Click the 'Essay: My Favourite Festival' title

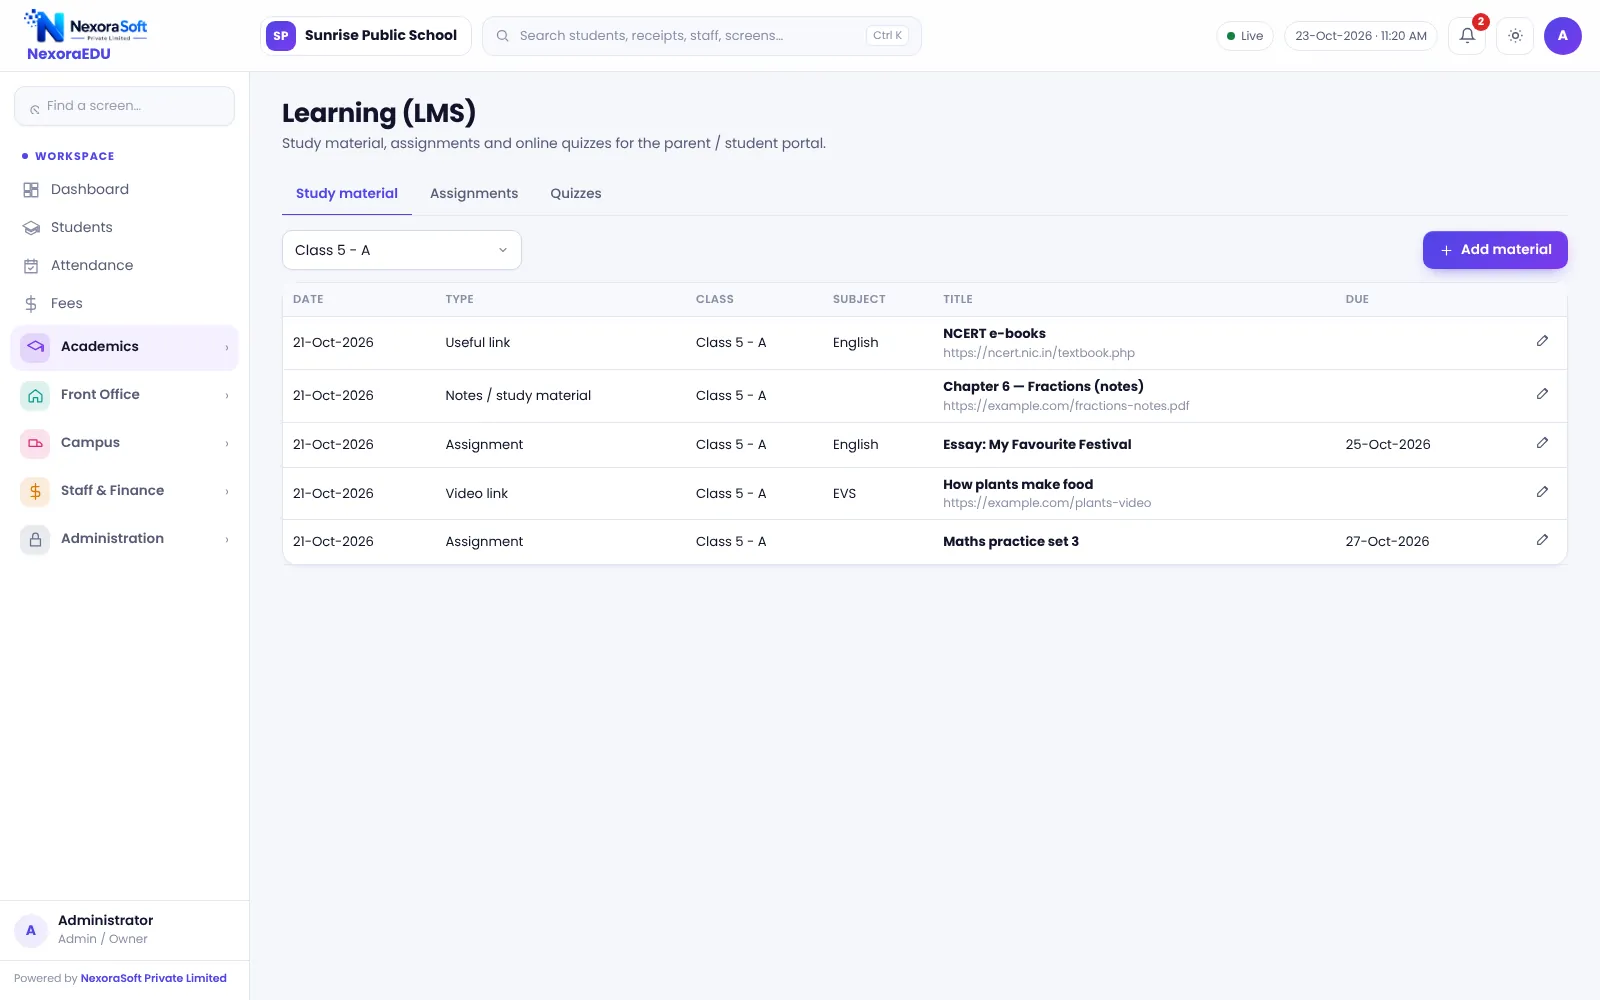[x=1037, y=445]
